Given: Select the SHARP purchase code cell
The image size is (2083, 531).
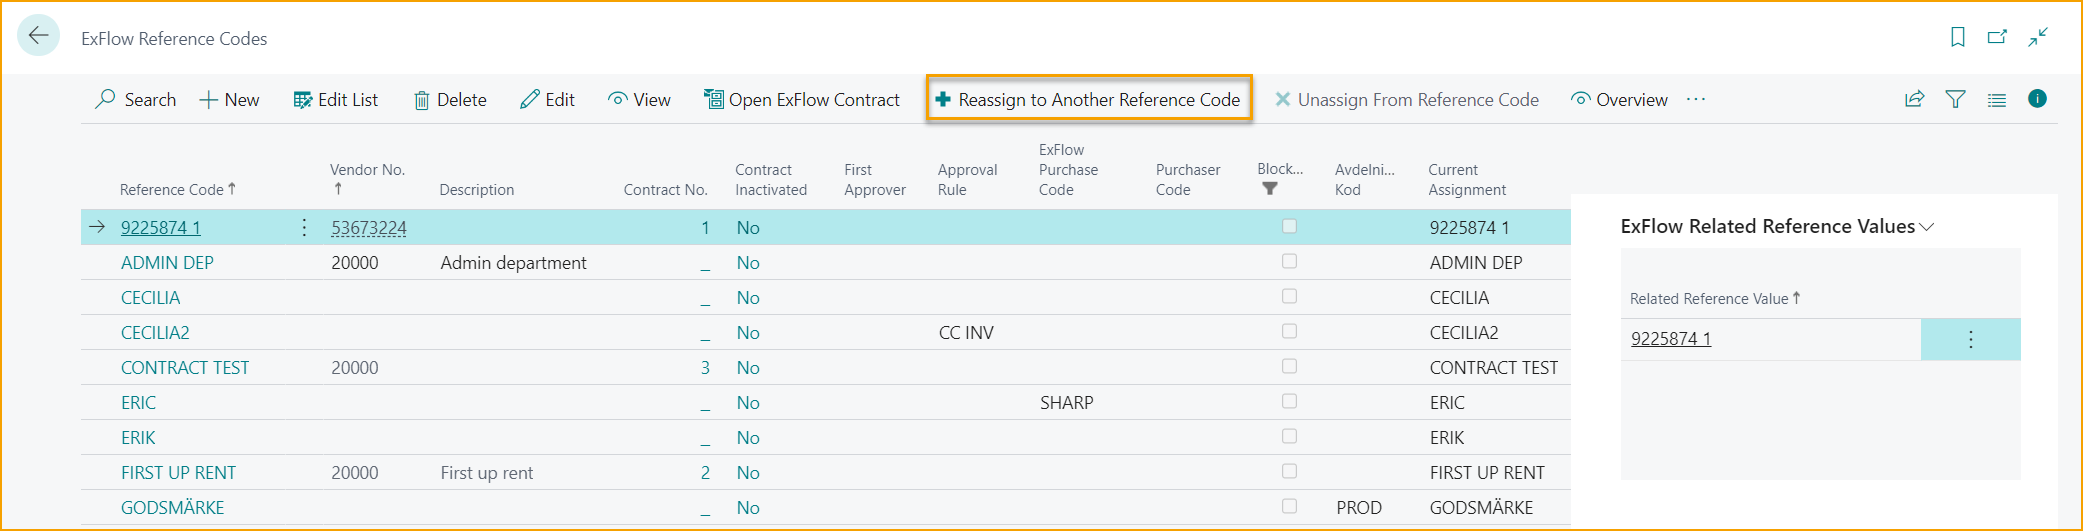Looking at the screenshot, I should [x=1066, y=402].
